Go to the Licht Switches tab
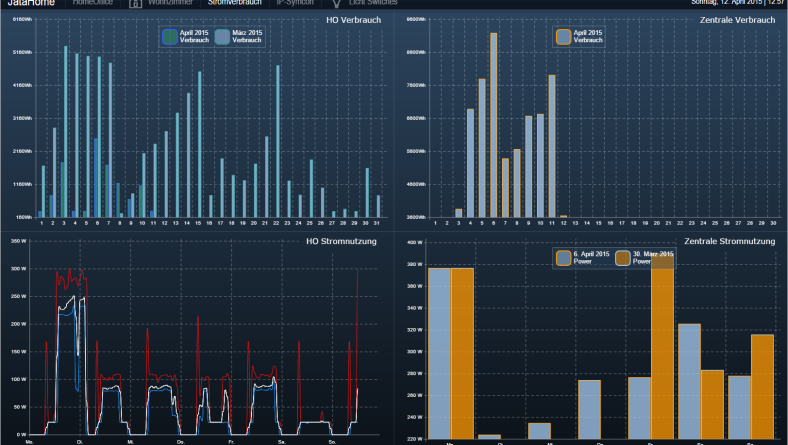The width and height of the screenshot is (788, 445). click(x=372, y=3)
